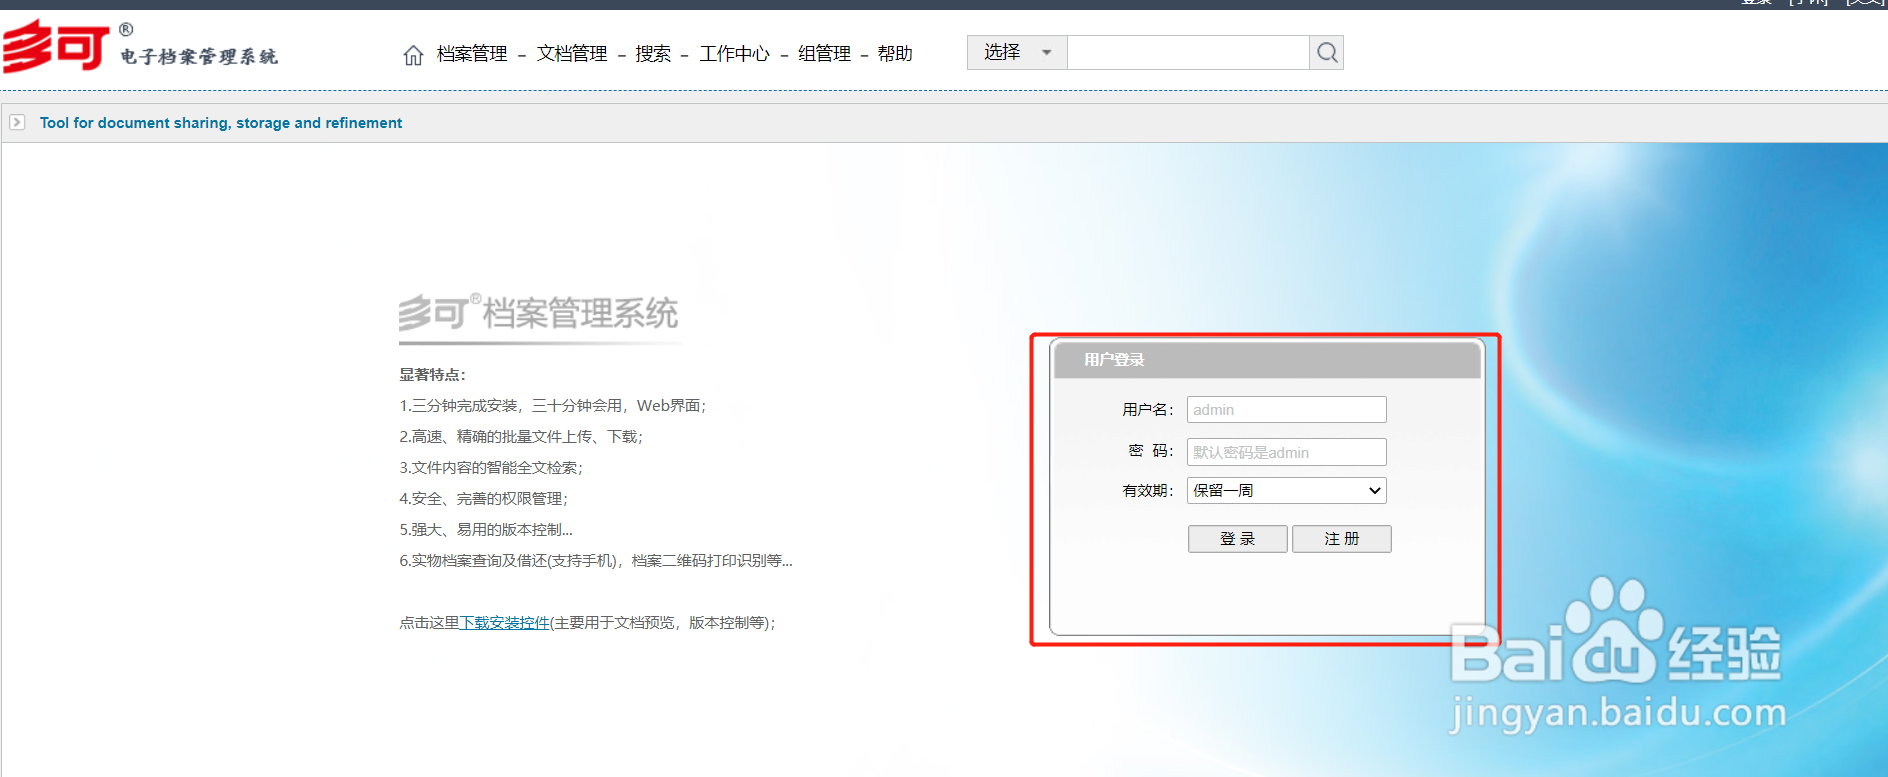Click the magnifier search button
The height and width of the screenshot is (777, 1888).
(x=1327, y=52)
